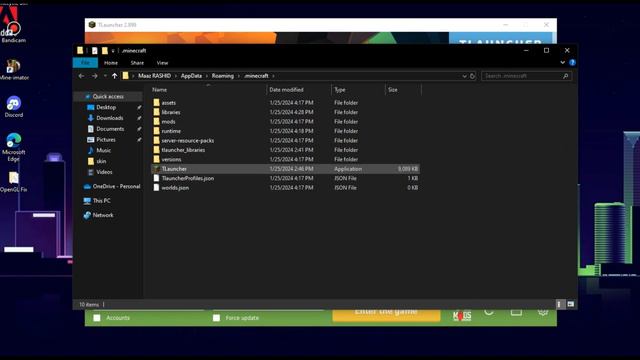Open address bar history dropdown

464,76
